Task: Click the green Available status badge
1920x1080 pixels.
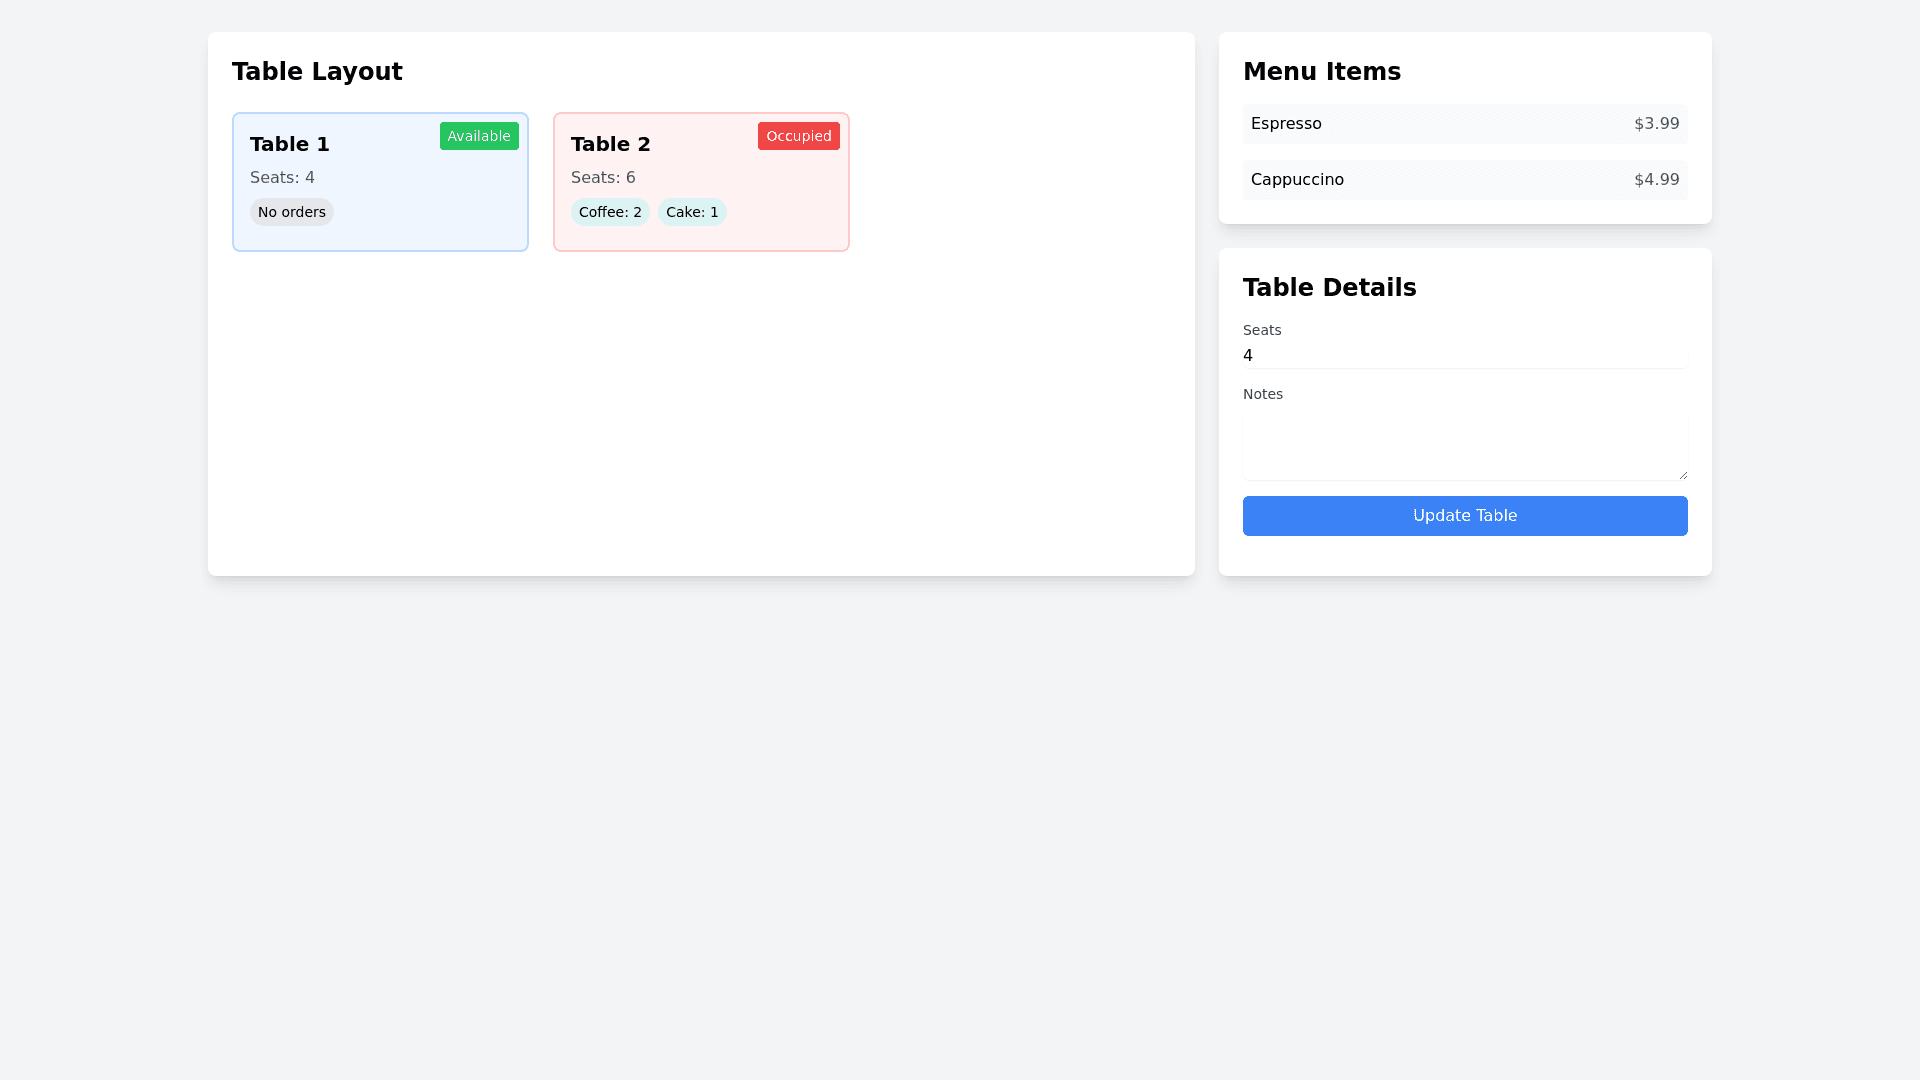Action: 479,136
